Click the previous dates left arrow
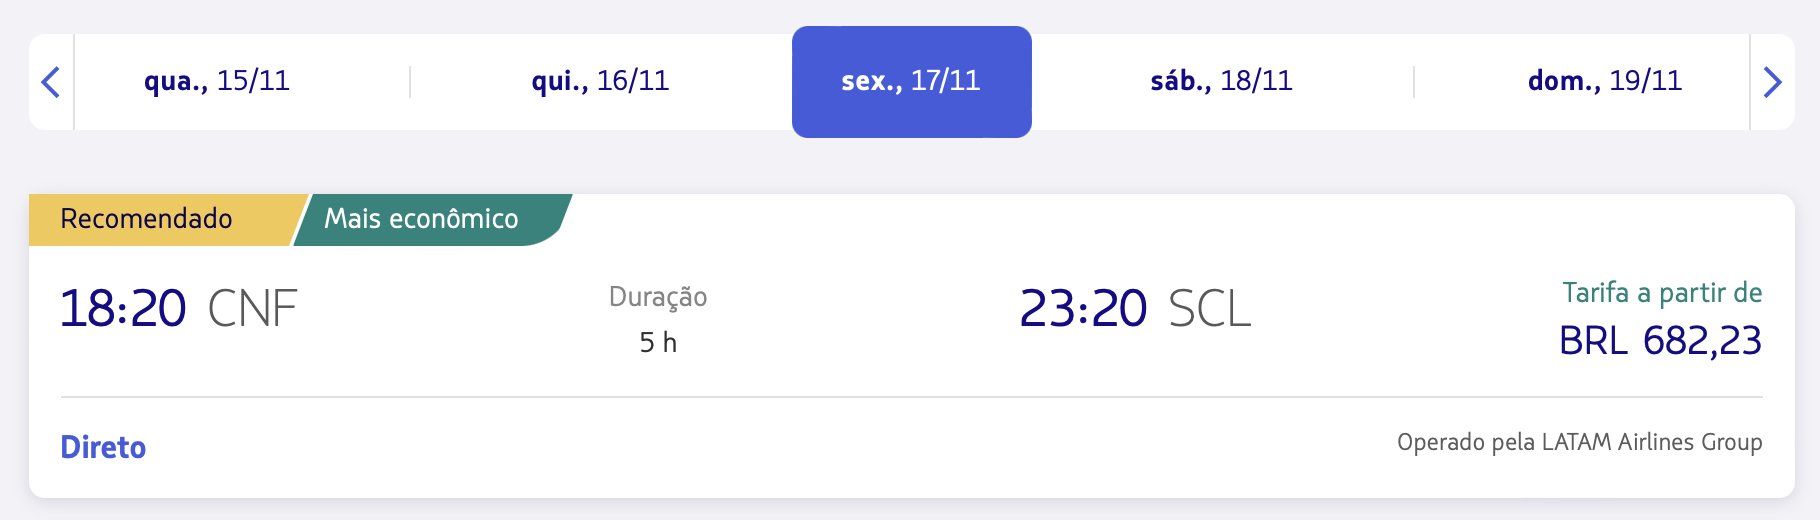 [51, 82]
